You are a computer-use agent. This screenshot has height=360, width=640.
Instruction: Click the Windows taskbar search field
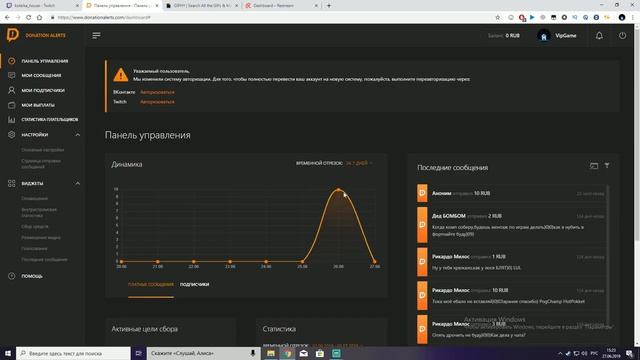pyautogui.click(x=73, y=353)
